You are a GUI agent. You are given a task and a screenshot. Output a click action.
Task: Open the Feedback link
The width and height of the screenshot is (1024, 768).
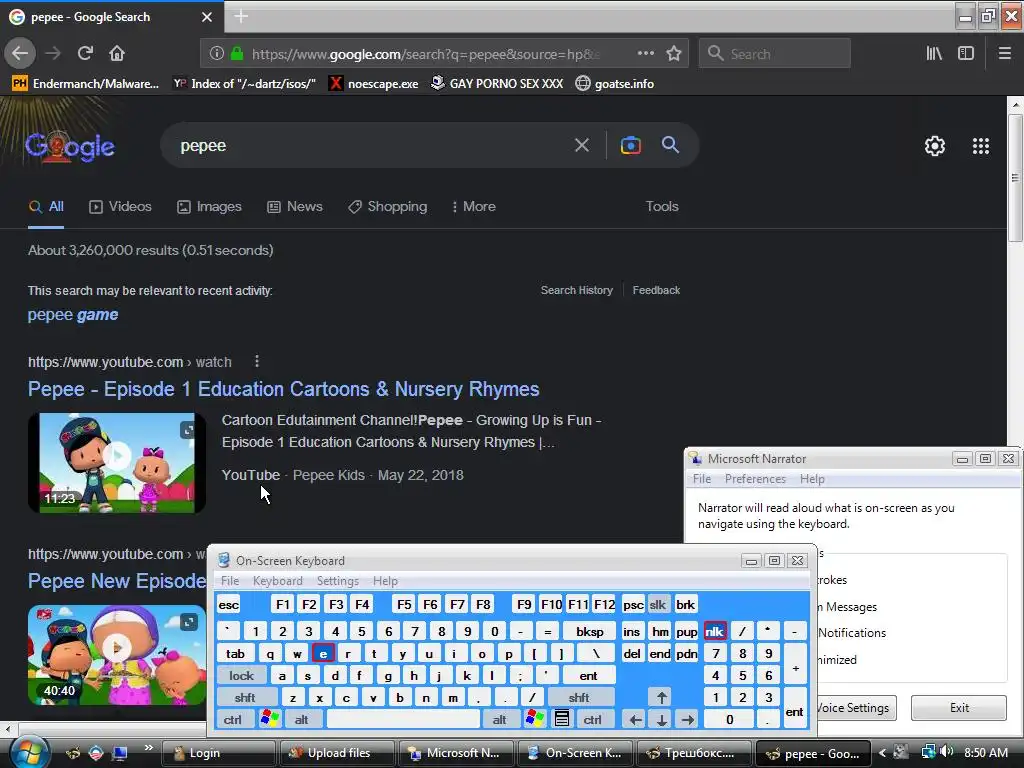[656, 290]
